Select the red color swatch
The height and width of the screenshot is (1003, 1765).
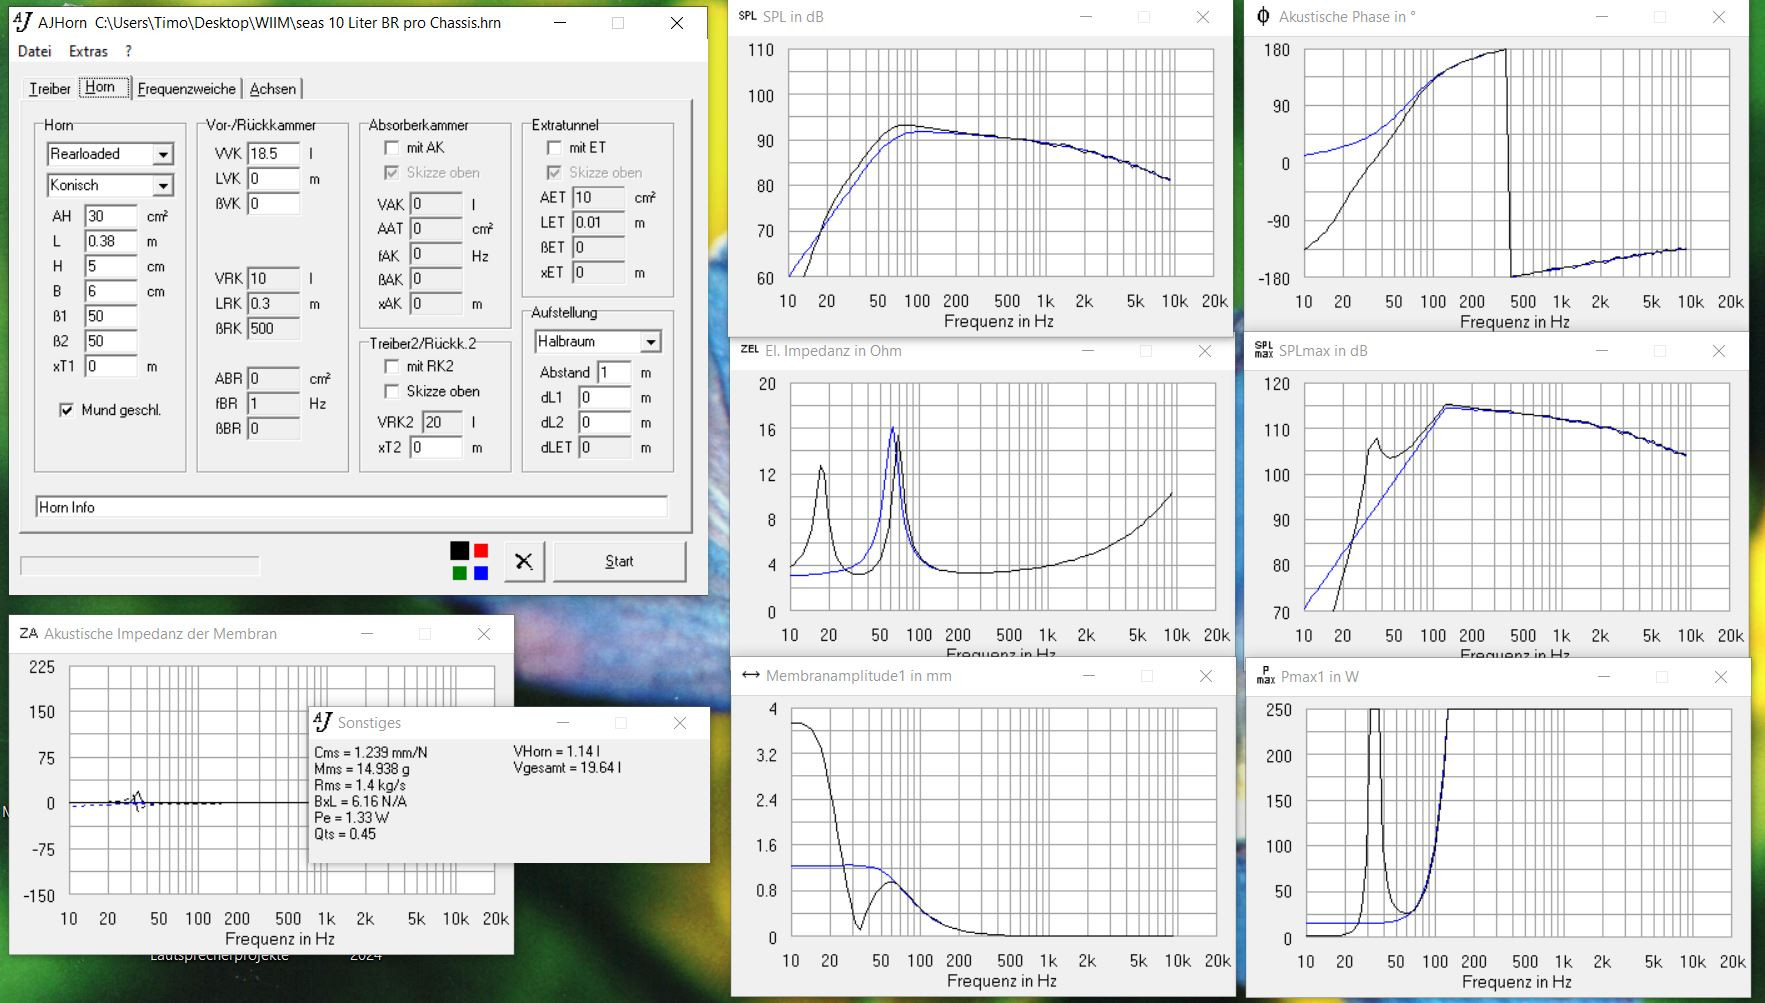coord(481,551)
